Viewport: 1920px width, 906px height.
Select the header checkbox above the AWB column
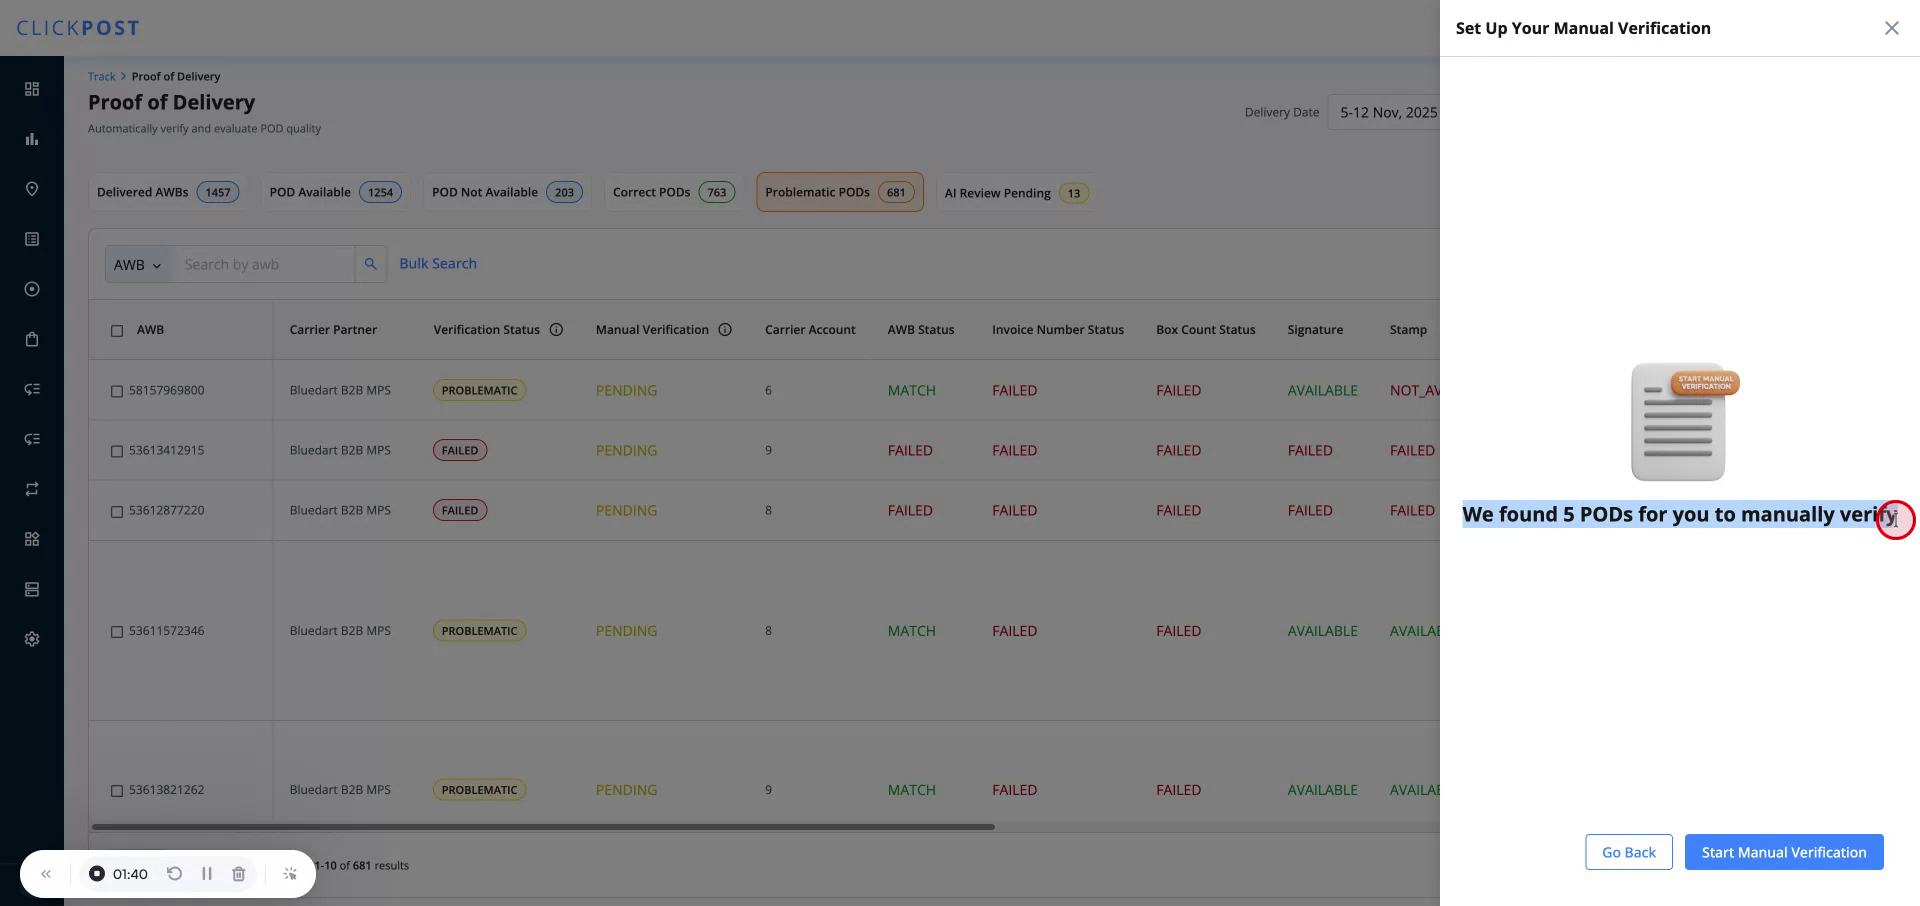pyautogui.click(x=117, y=330)
